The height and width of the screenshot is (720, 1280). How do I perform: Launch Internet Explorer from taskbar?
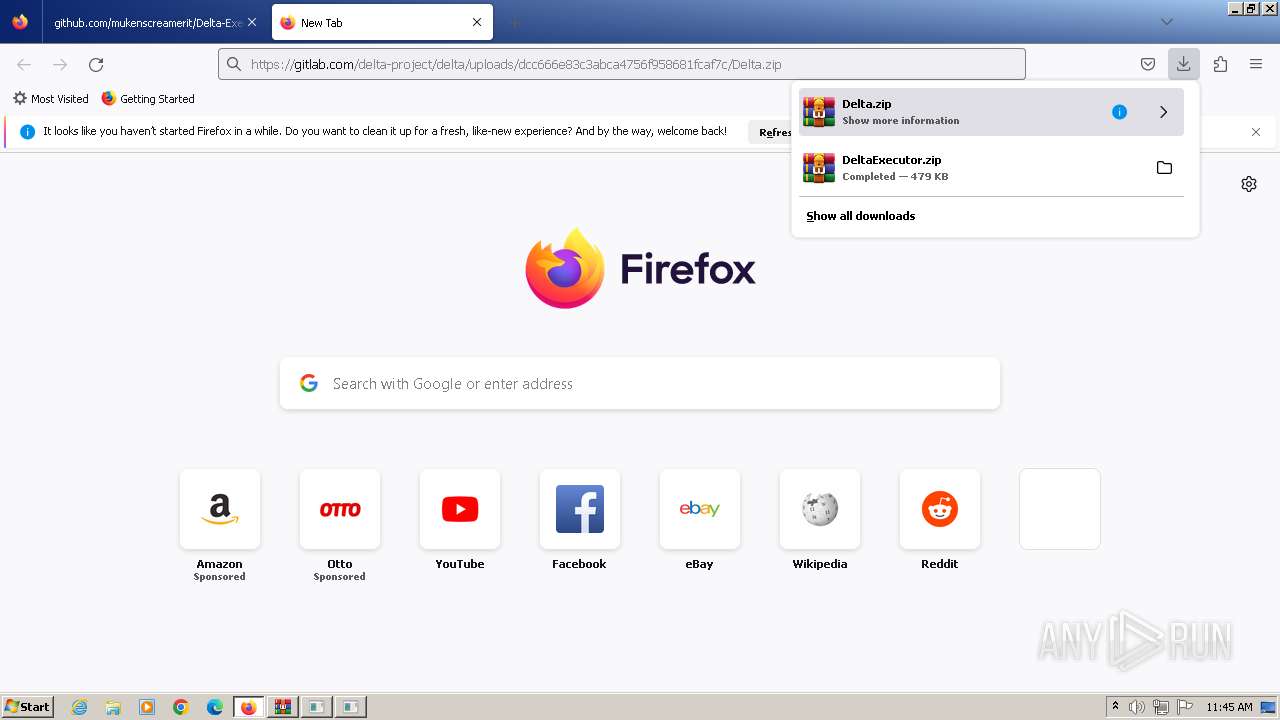point(79,707)
